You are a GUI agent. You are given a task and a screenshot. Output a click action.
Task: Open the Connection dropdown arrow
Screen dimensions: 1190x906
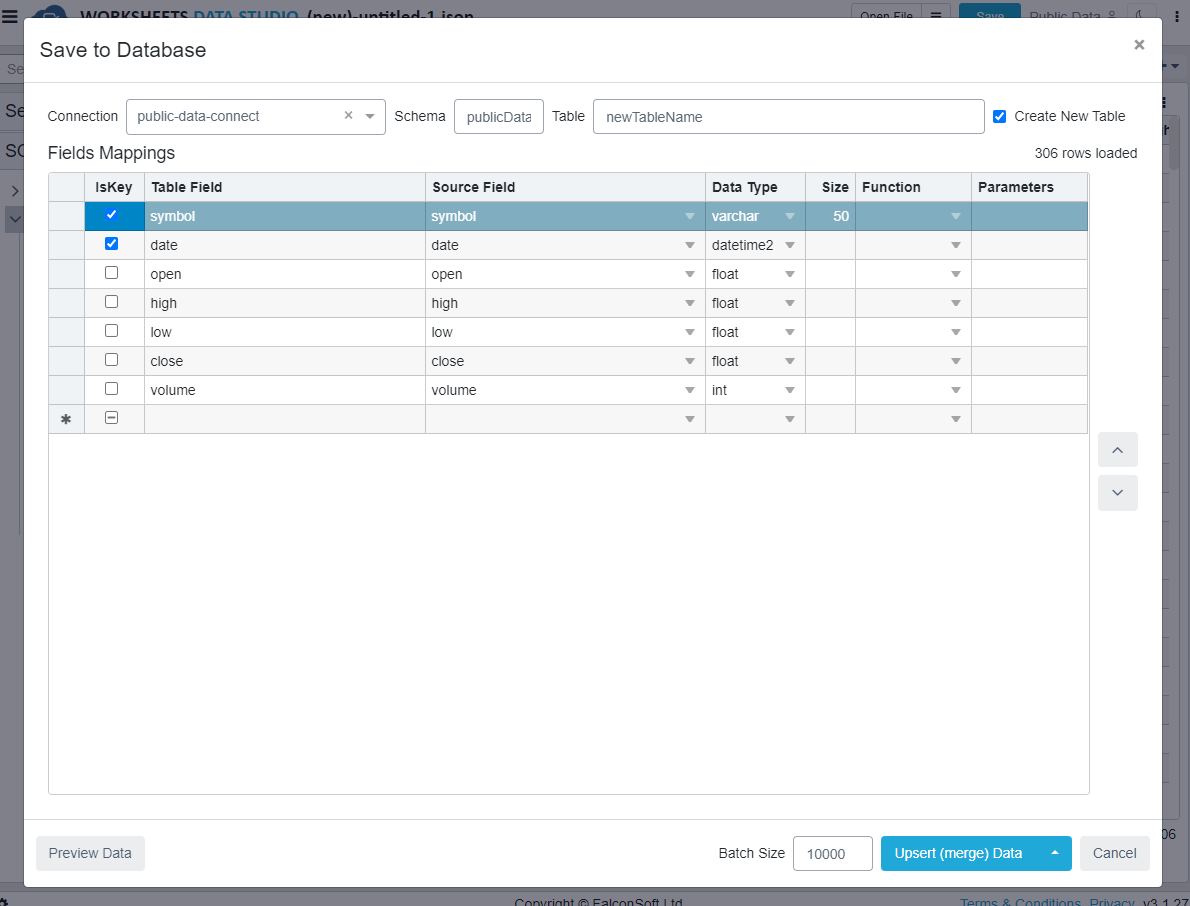click(x=370, y=116)
